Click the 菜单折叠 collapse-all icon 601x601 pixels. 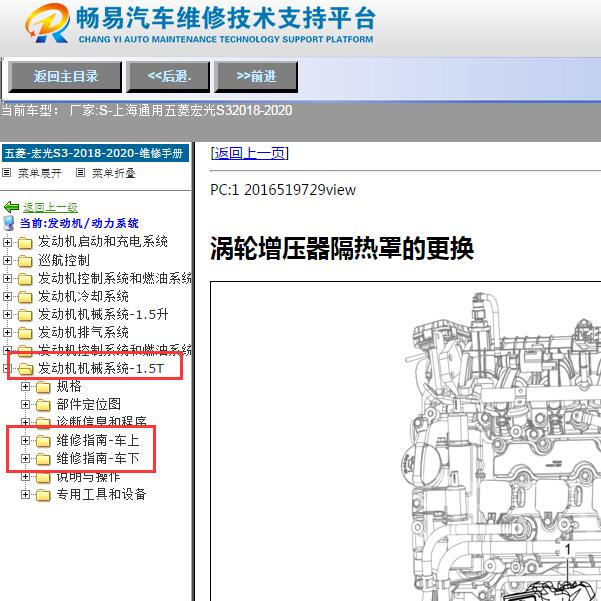pyautogui.click(x=80, y=172)
